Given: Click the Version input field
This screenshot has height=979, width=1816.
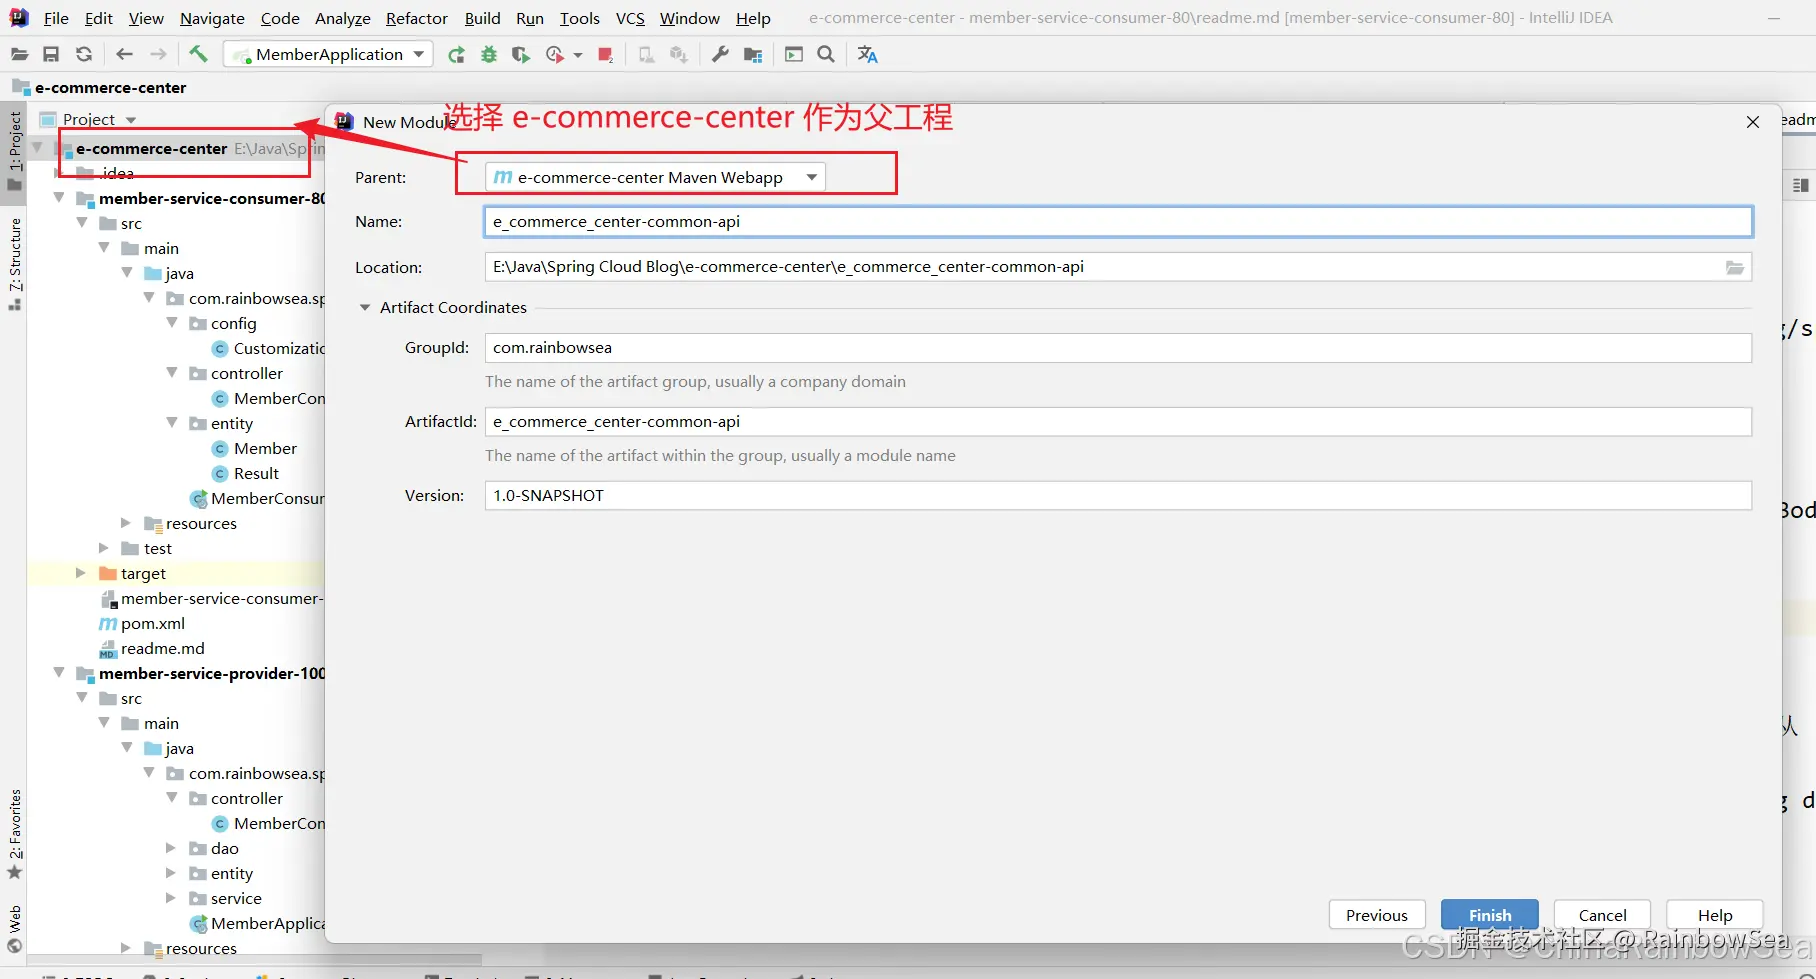Looking at the screenshot, I should pyautogui.click(x=1118, y=496).
